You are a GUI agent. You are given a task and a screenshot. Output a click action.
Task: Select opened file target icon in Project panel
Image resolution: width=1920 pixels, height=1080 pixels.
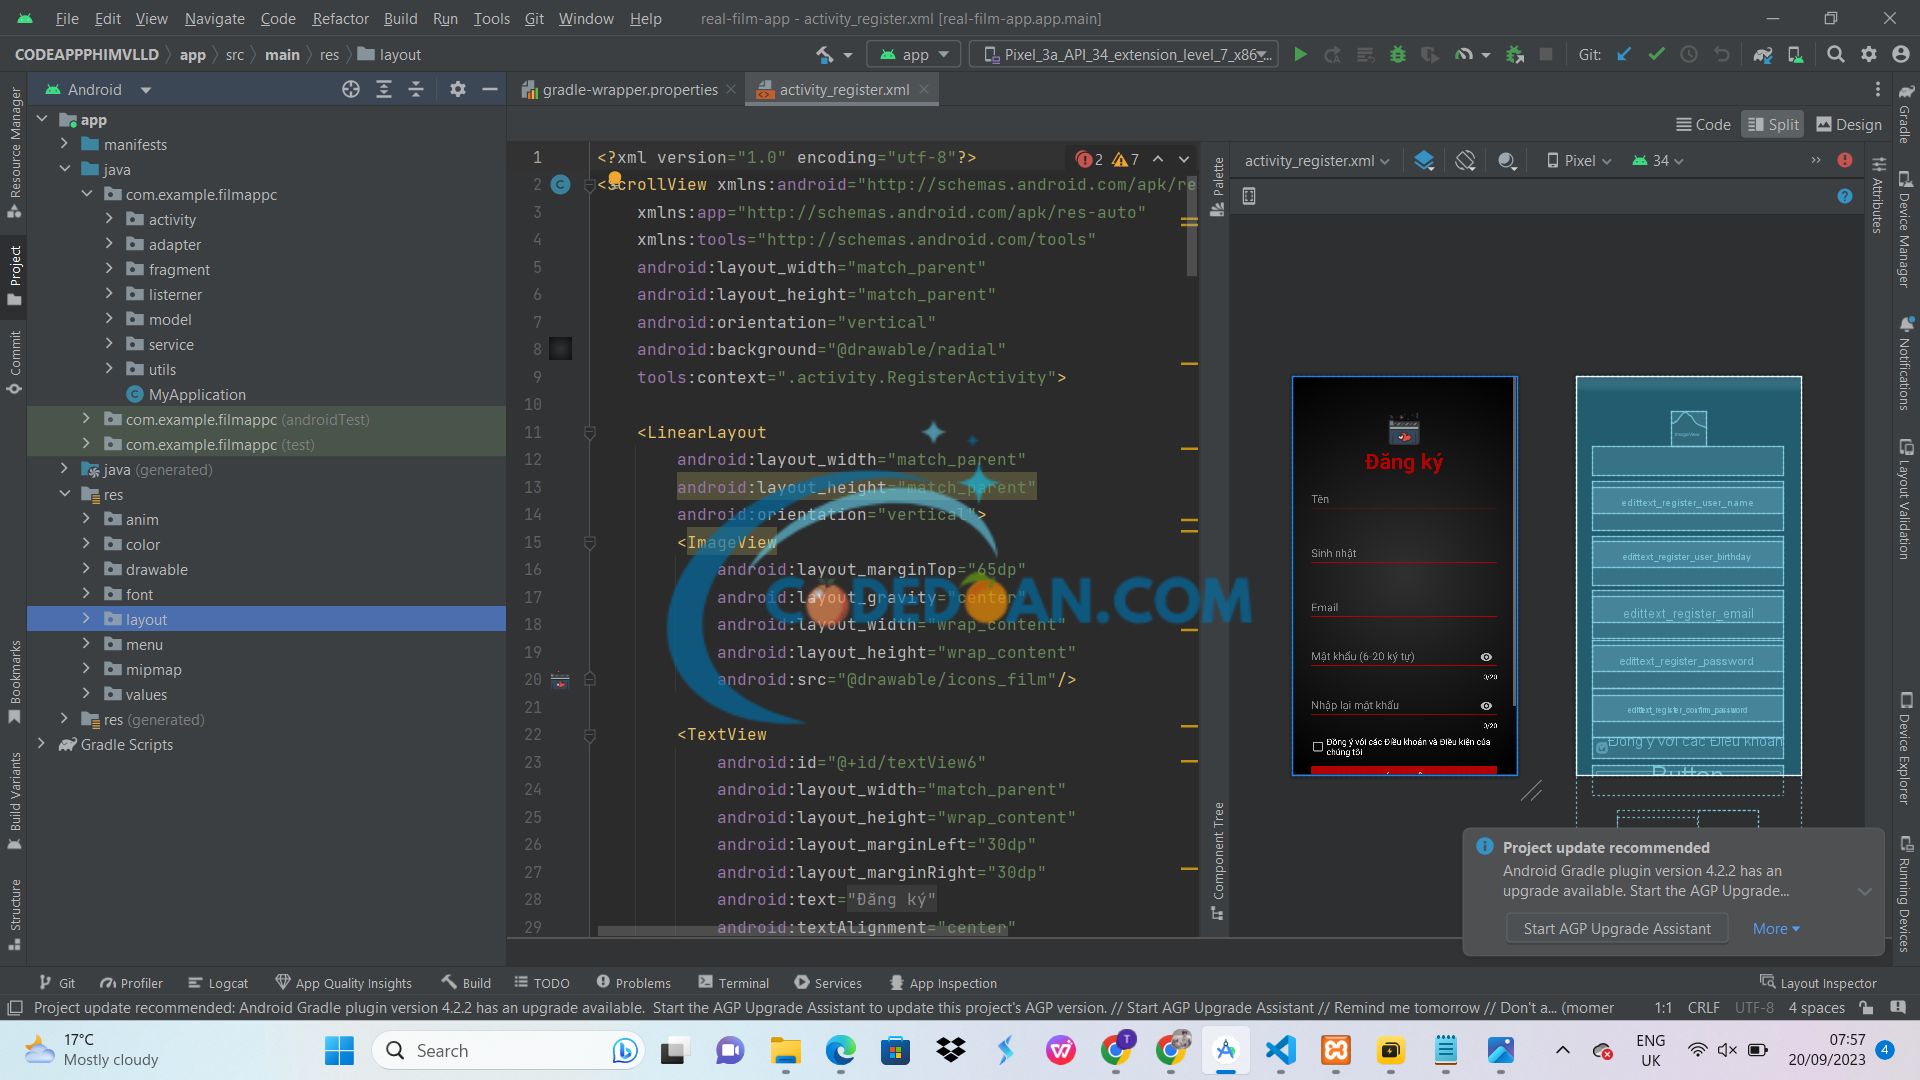click(x=351, y=90)
